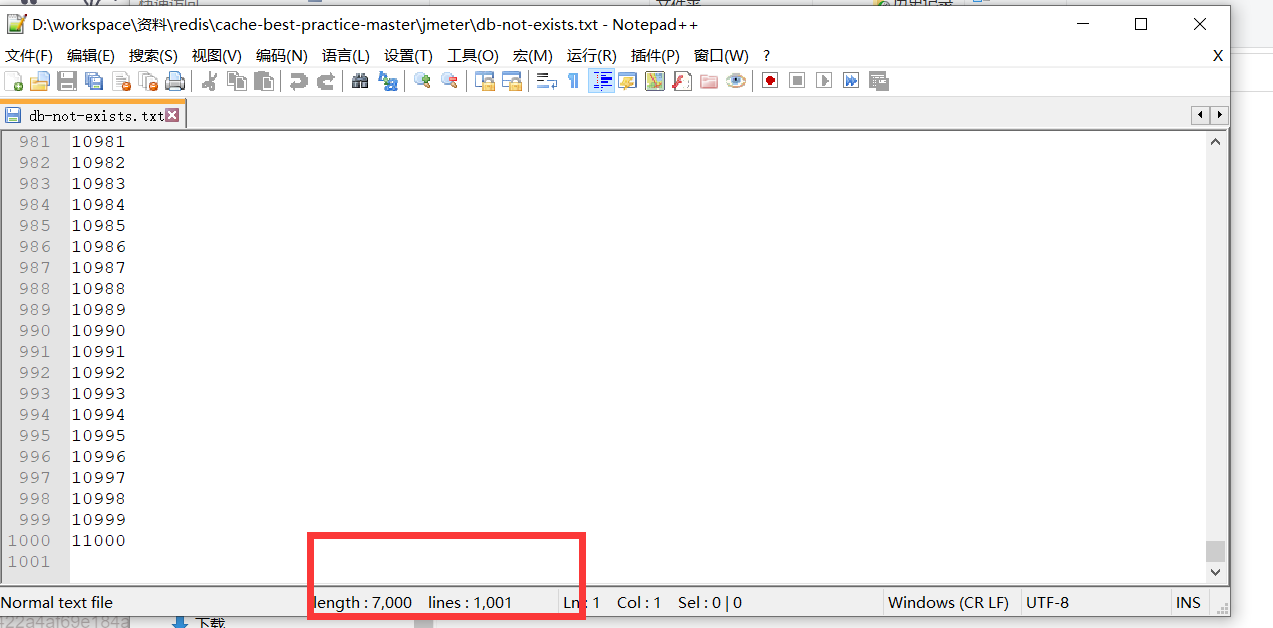Viewport: 1273px width, 628px height.
Task: Stop macro recording
Action: click(797, 81)
